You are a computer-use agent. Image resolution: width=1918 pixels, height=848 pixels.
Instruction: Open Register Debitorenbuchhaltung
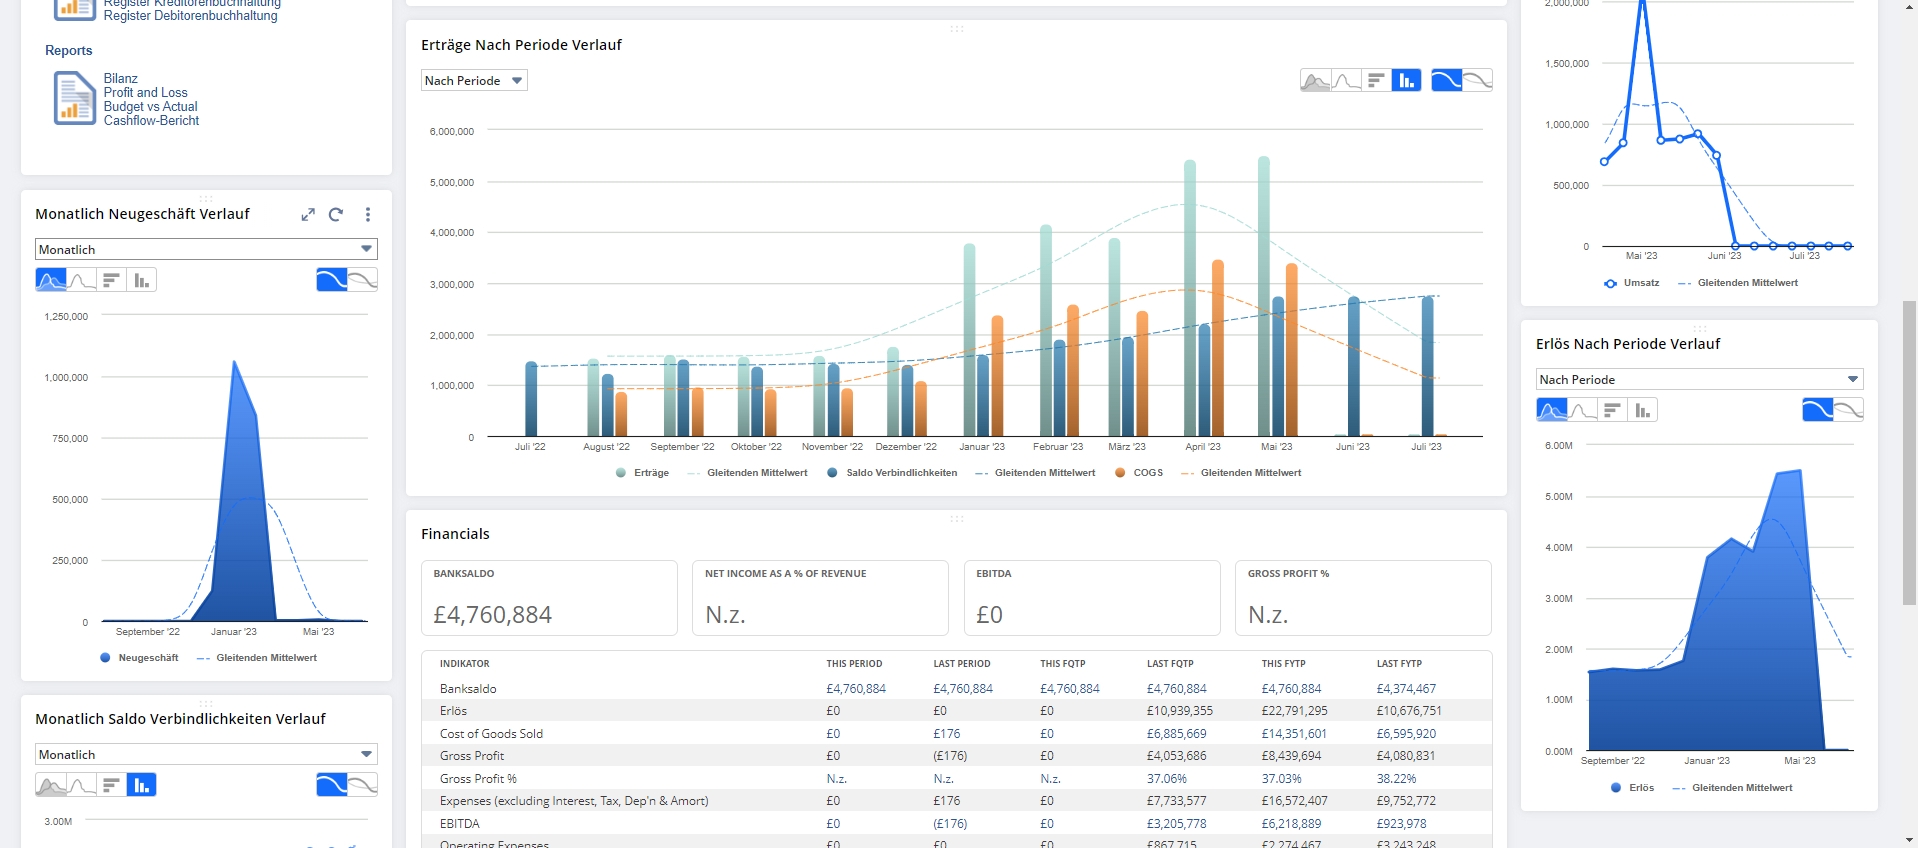pyautogui.click(x=190, y=16)
